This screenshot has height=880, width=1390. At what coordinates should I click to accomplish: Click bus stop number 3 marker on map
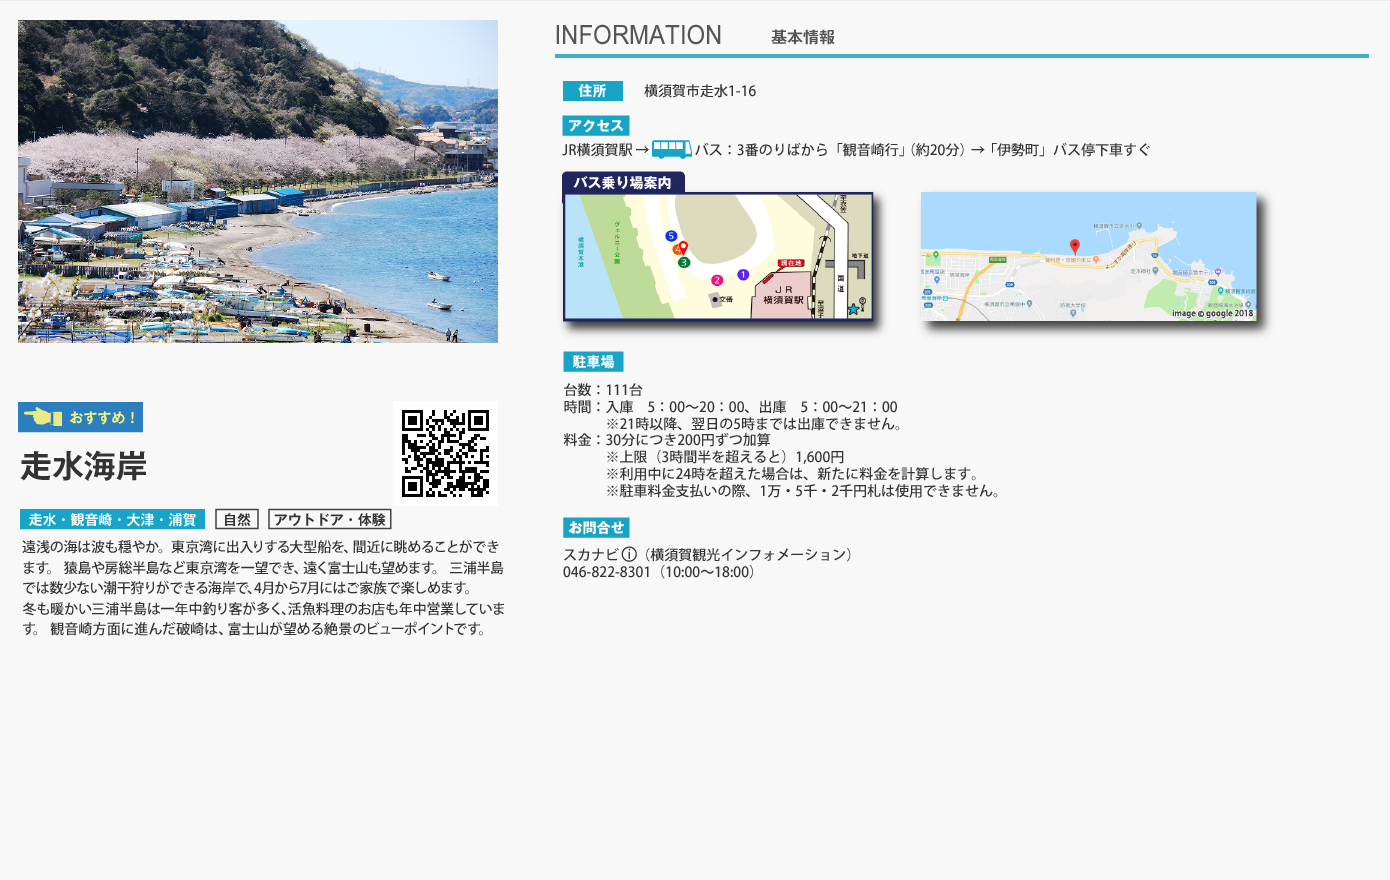tap(684, 262)
